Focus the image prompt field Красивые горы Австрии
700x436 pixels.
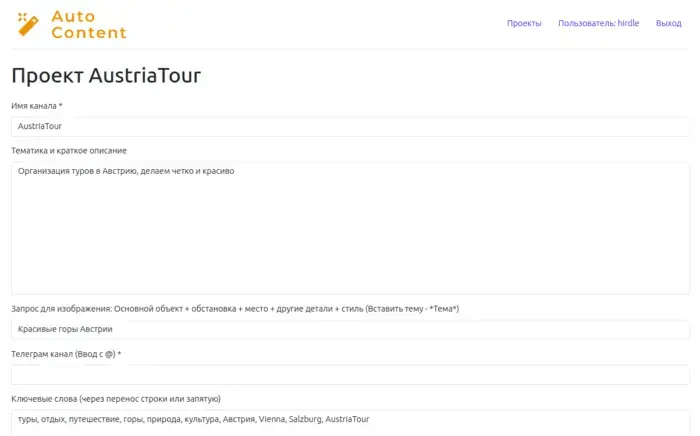click(350, 329)
